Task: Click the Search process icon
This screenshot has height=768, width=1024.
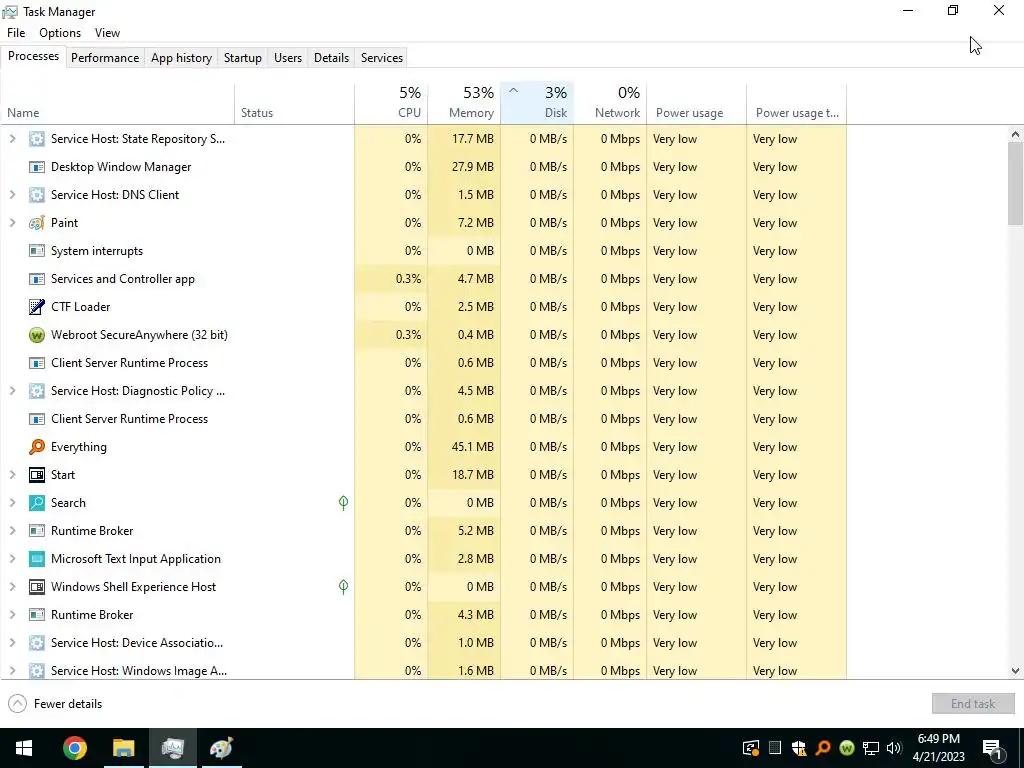Action: (37, 503)
